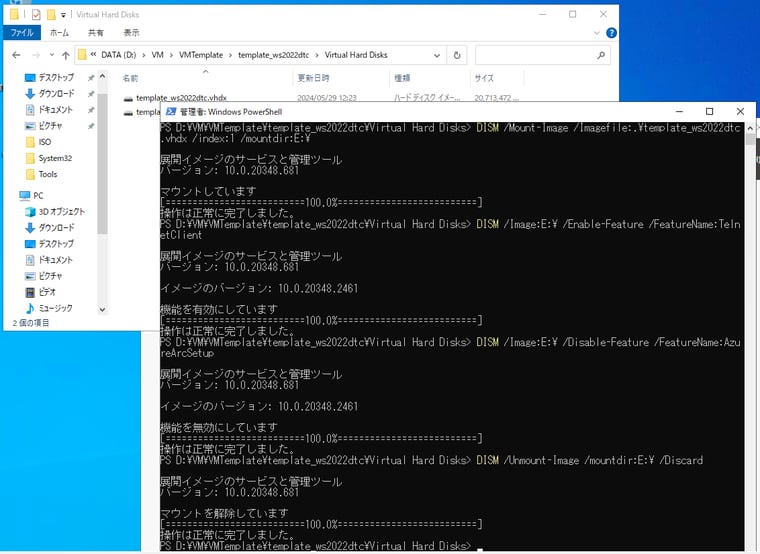
Task: Open the address bar history dropdown
Action: [437, 55]
